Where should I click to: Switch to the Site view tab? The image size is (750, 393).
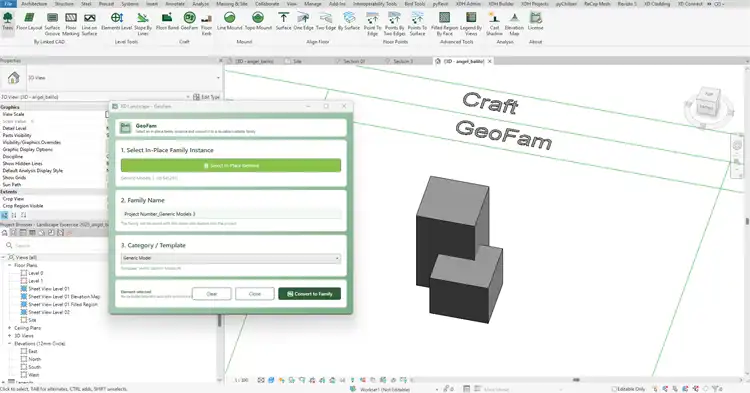[297, 61]
